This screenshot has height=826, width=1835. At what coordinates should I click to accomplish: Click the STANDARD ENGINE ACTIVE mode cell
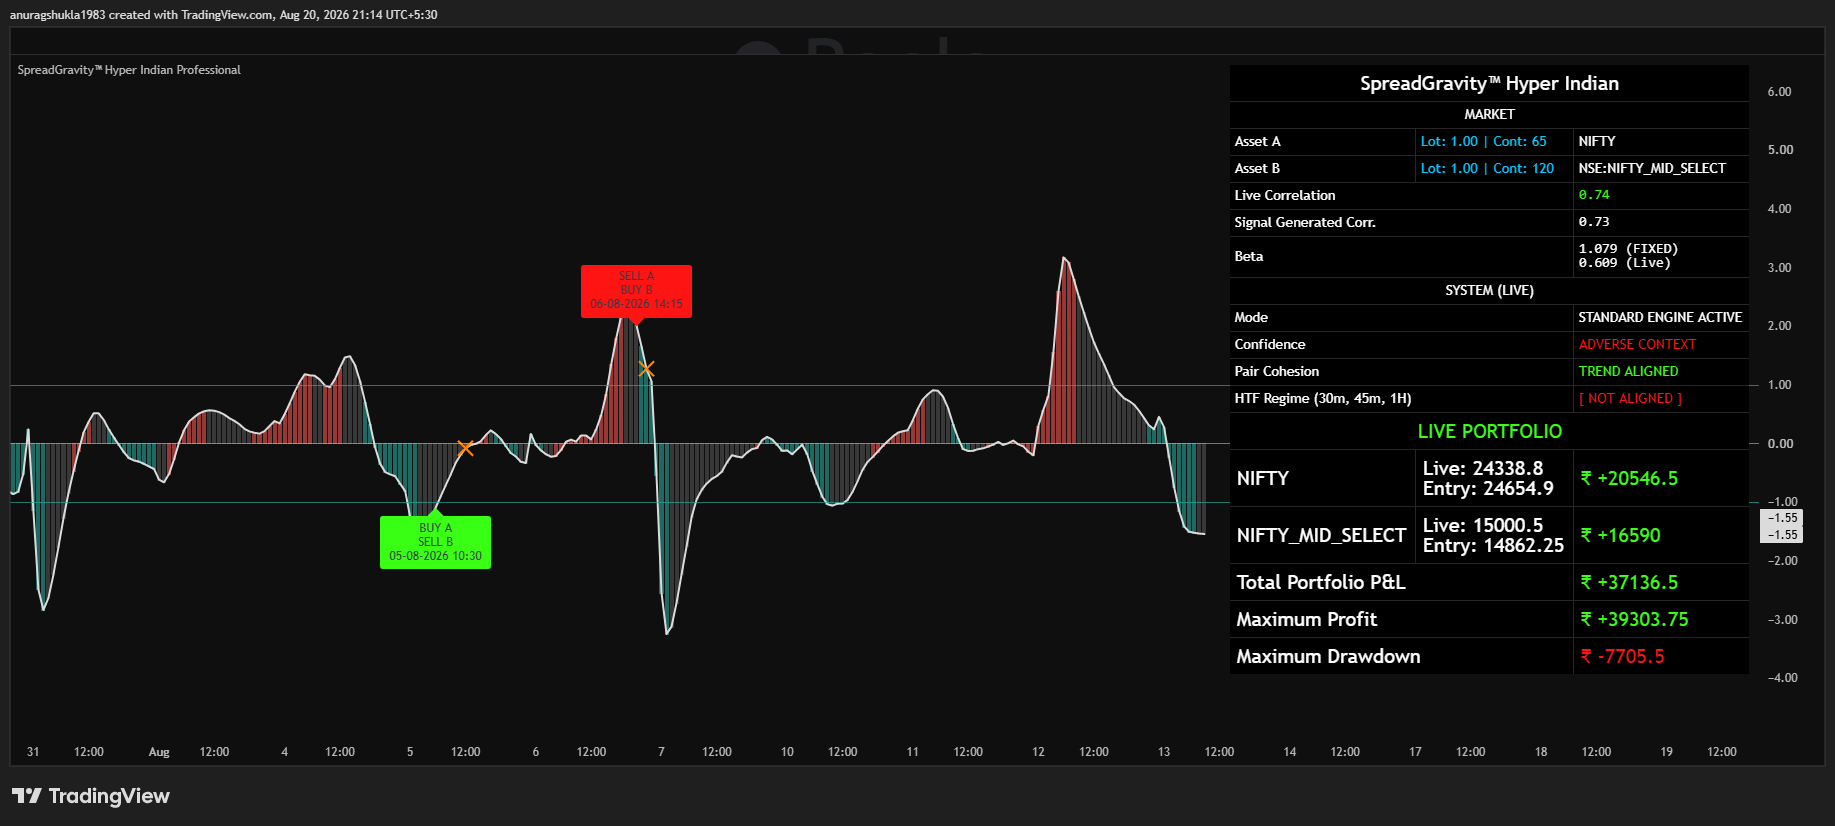(1660, 318)
